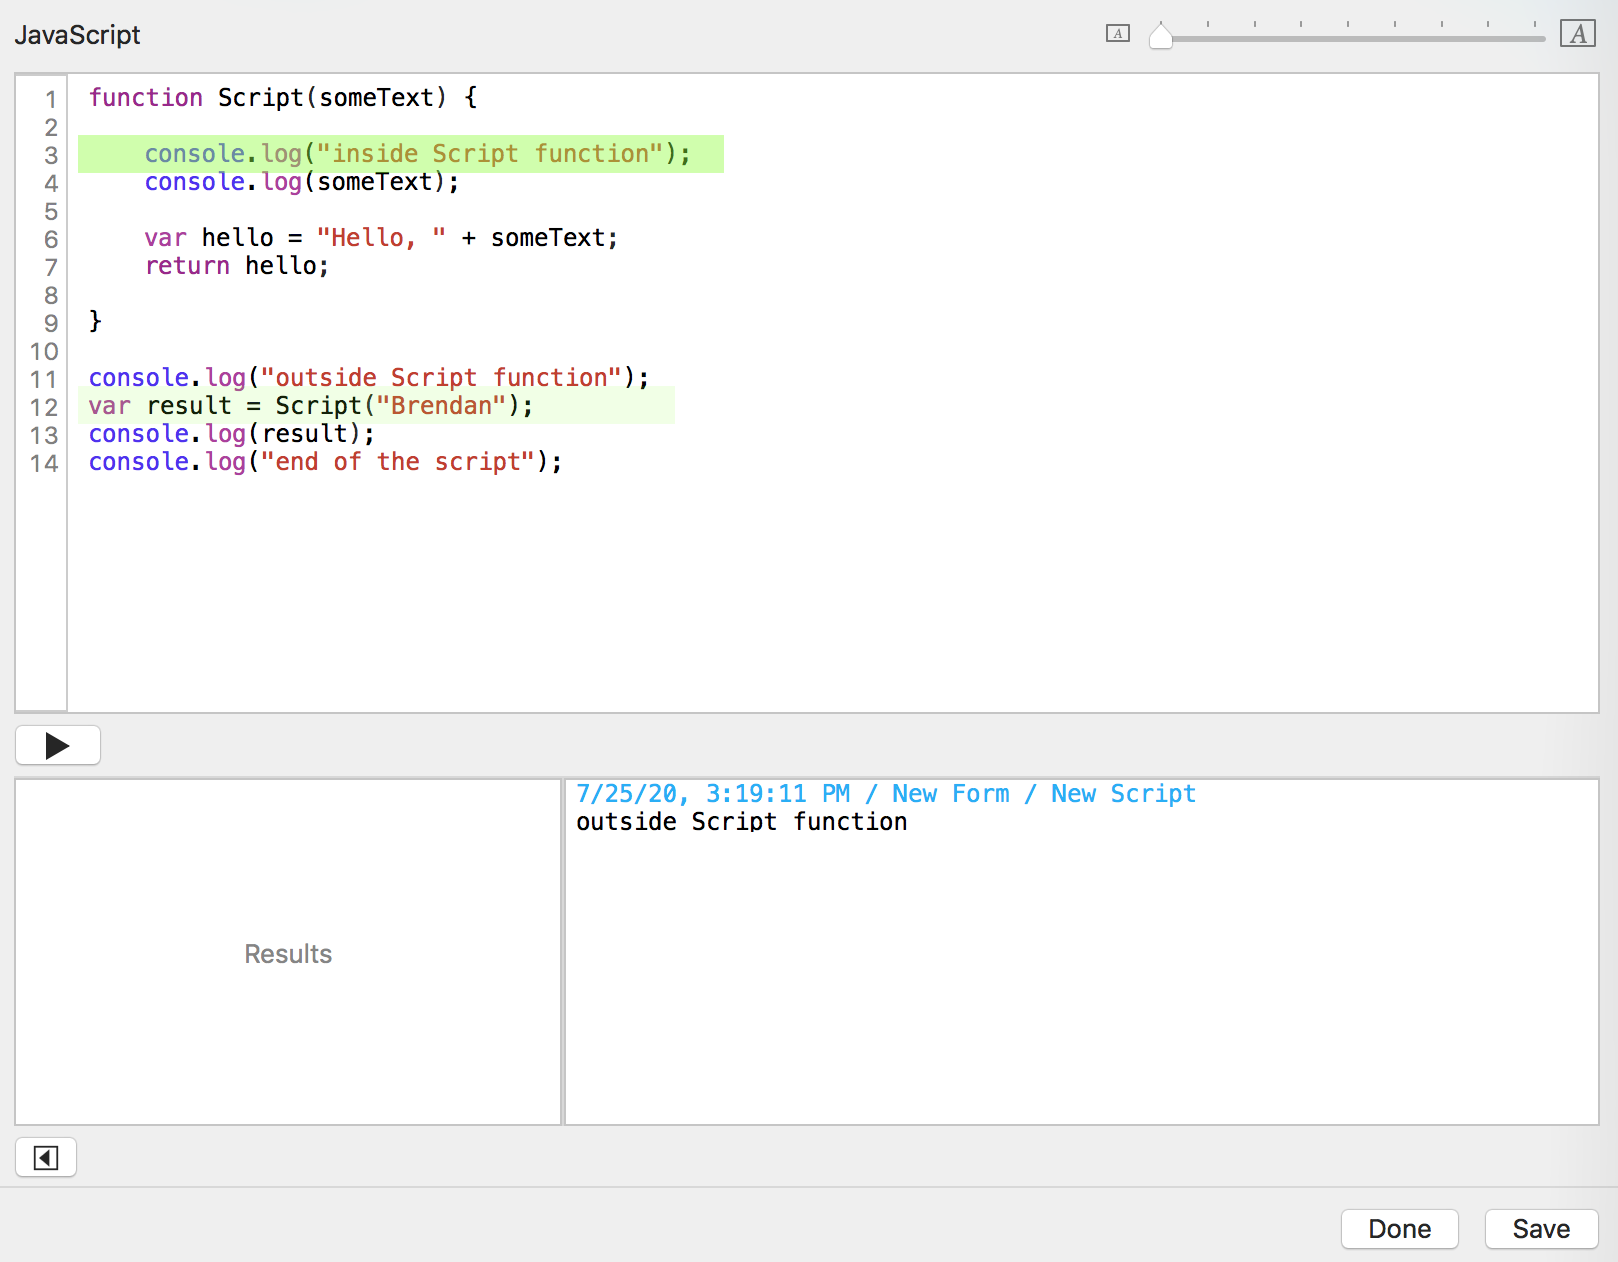This screenshot has height=1262, width=1618.
Task: Click the return hello statement
Action: [x=236, y=266]
